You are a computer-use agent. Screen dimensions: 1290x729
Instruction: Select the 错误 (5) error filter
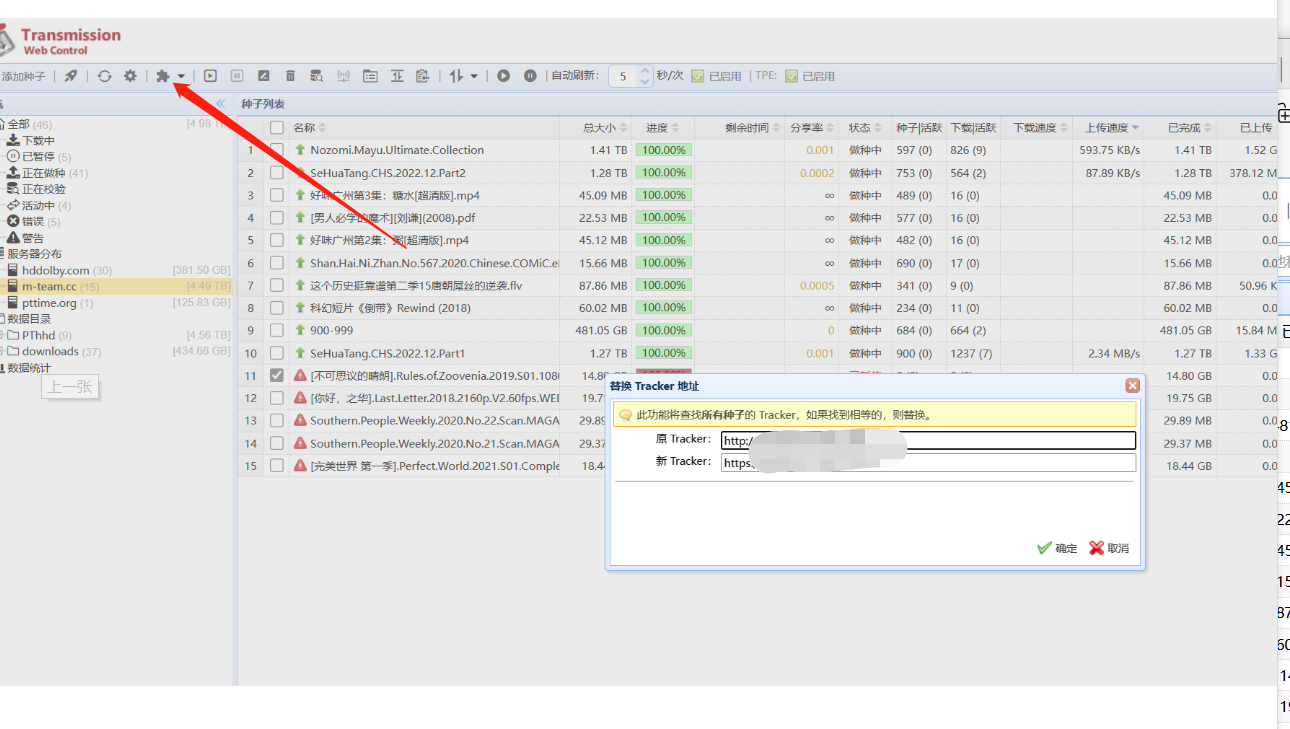pyautogui.click(x=33, y=221)
